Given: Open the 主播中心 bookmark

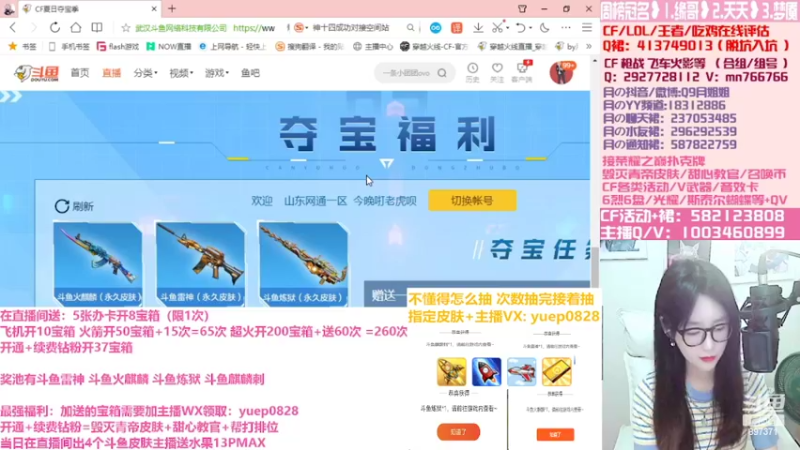Looking at the screenshot, I should [373, 46].
